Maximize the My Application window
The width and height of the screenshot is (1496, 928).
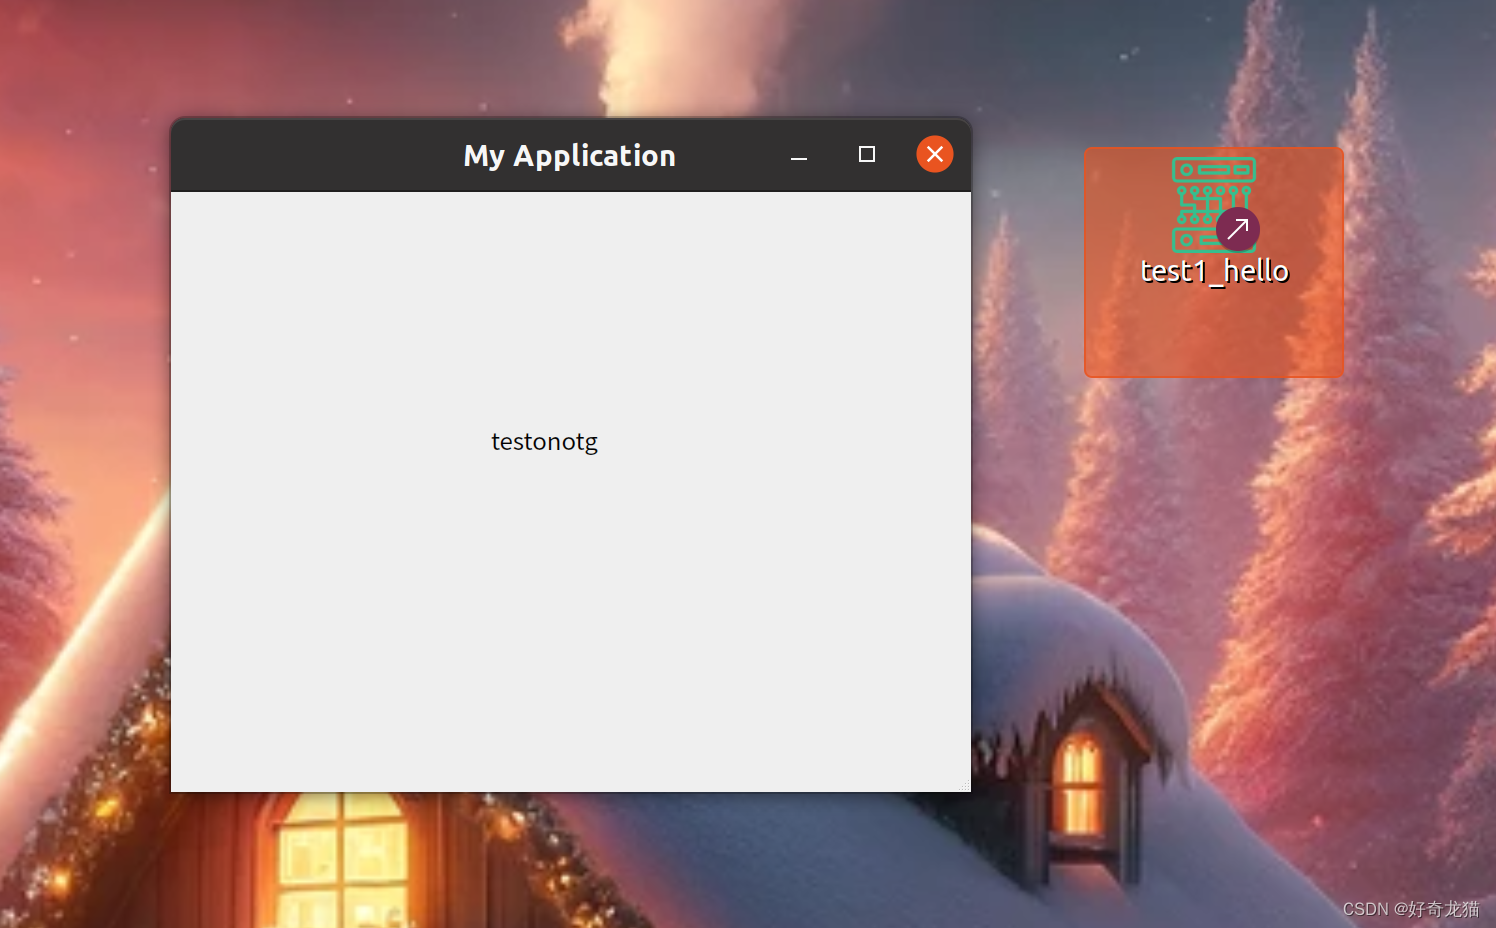(x=867, y=154)
